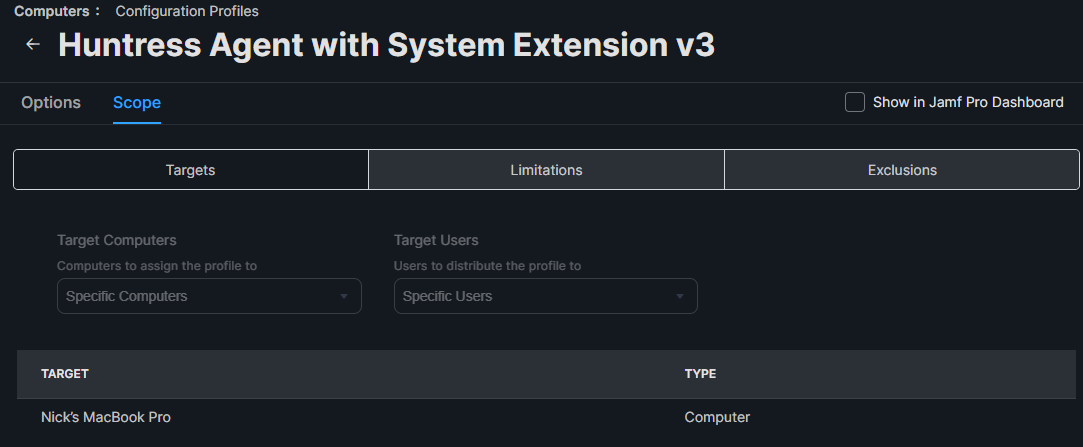Image resolution: width=1083 pixels, height=447 pixels.
Task: Sort by the TARGET column header
Action: coord(65,374)
